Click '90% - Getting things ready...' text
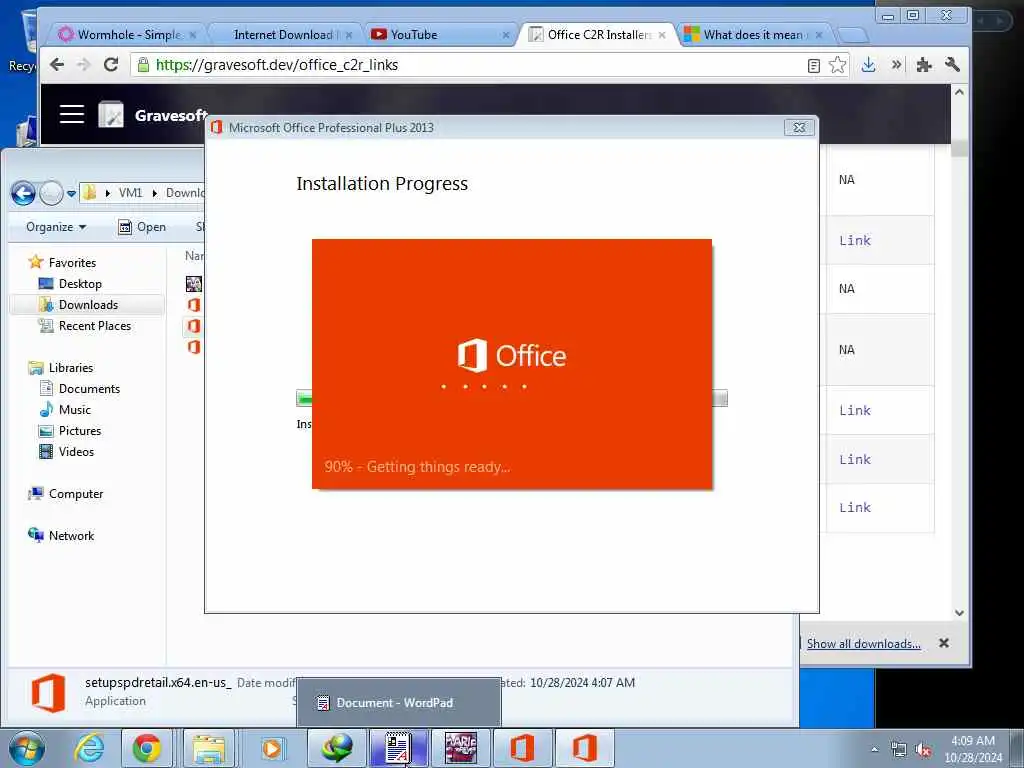Viewport: 1024px width, 768px height. pos(417,467)
